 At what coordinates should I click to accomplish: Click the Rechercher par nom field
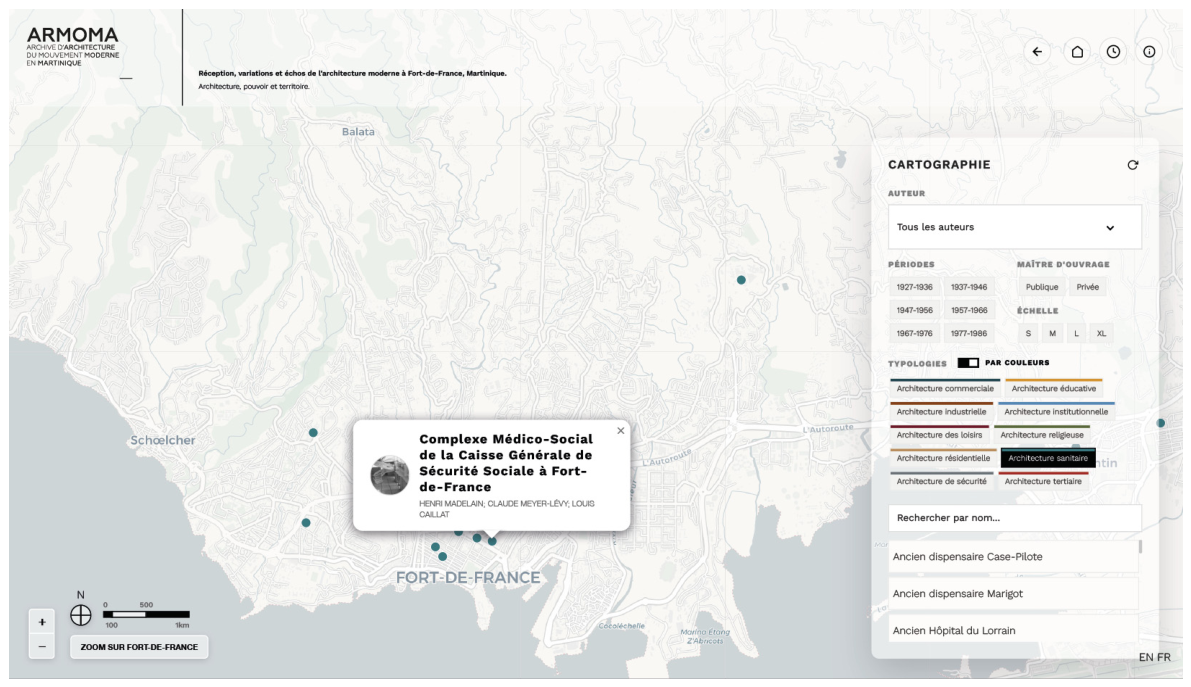(x=1014, y=518)
